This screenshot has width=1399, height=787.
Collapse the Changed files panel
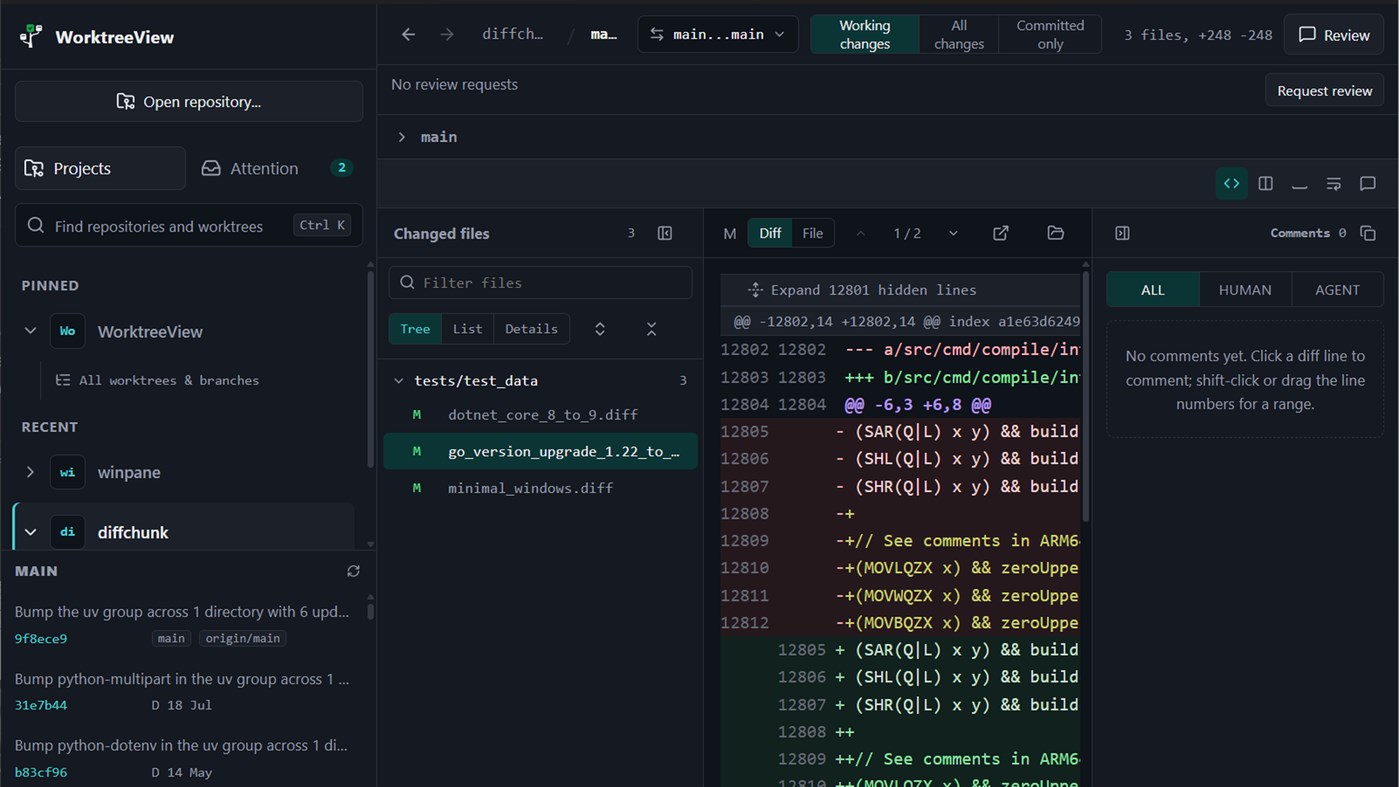(665, 233)
